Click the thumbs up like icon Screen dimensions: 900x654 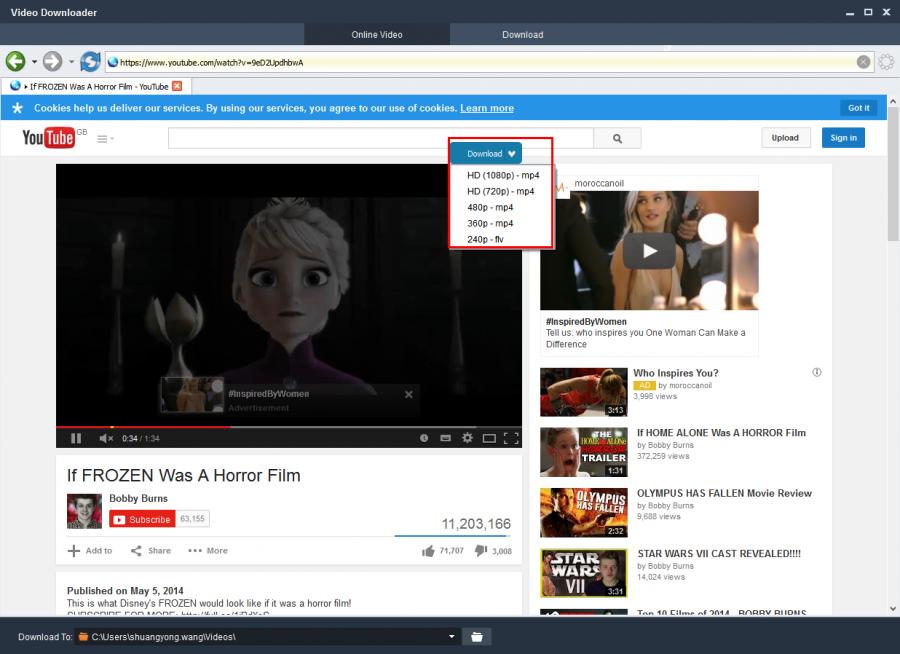[428, 550]
